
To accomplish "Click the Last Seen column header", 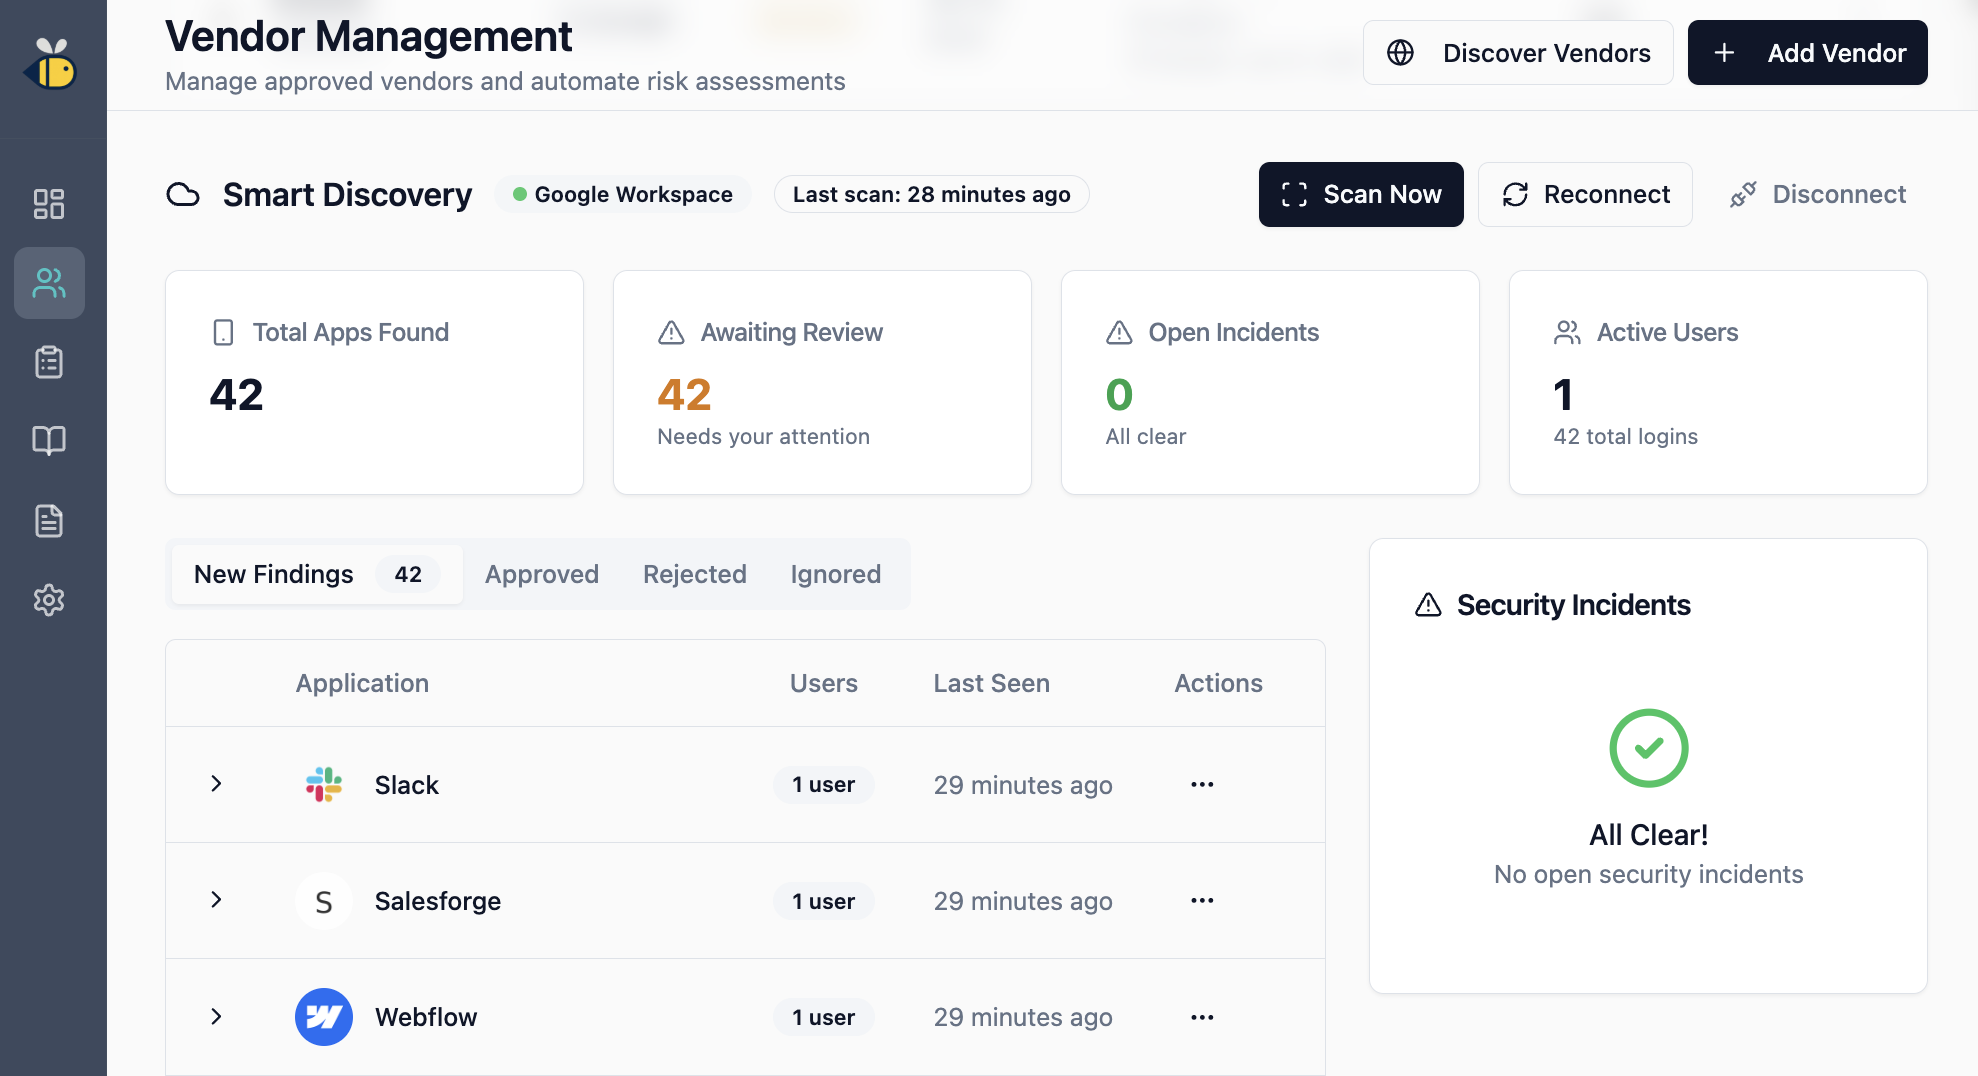I will 992,683.
